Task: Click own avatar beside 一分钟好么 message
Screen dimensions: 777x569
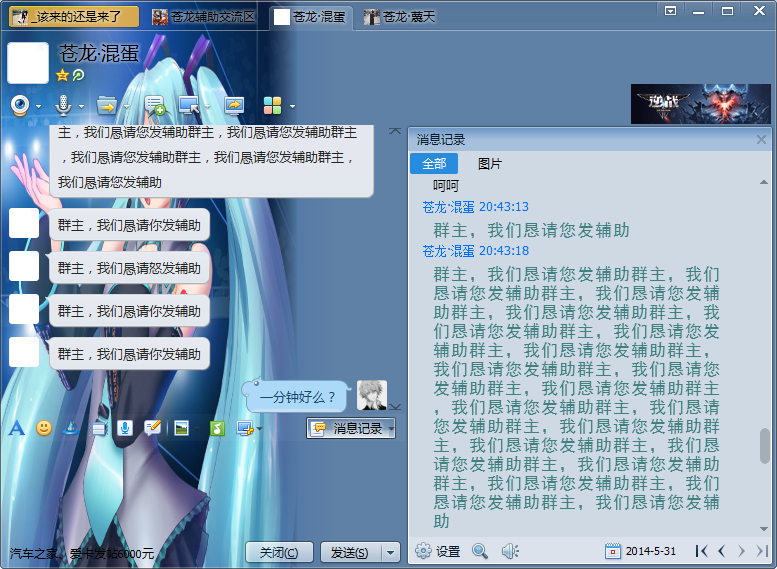Action: pos(372,395)
